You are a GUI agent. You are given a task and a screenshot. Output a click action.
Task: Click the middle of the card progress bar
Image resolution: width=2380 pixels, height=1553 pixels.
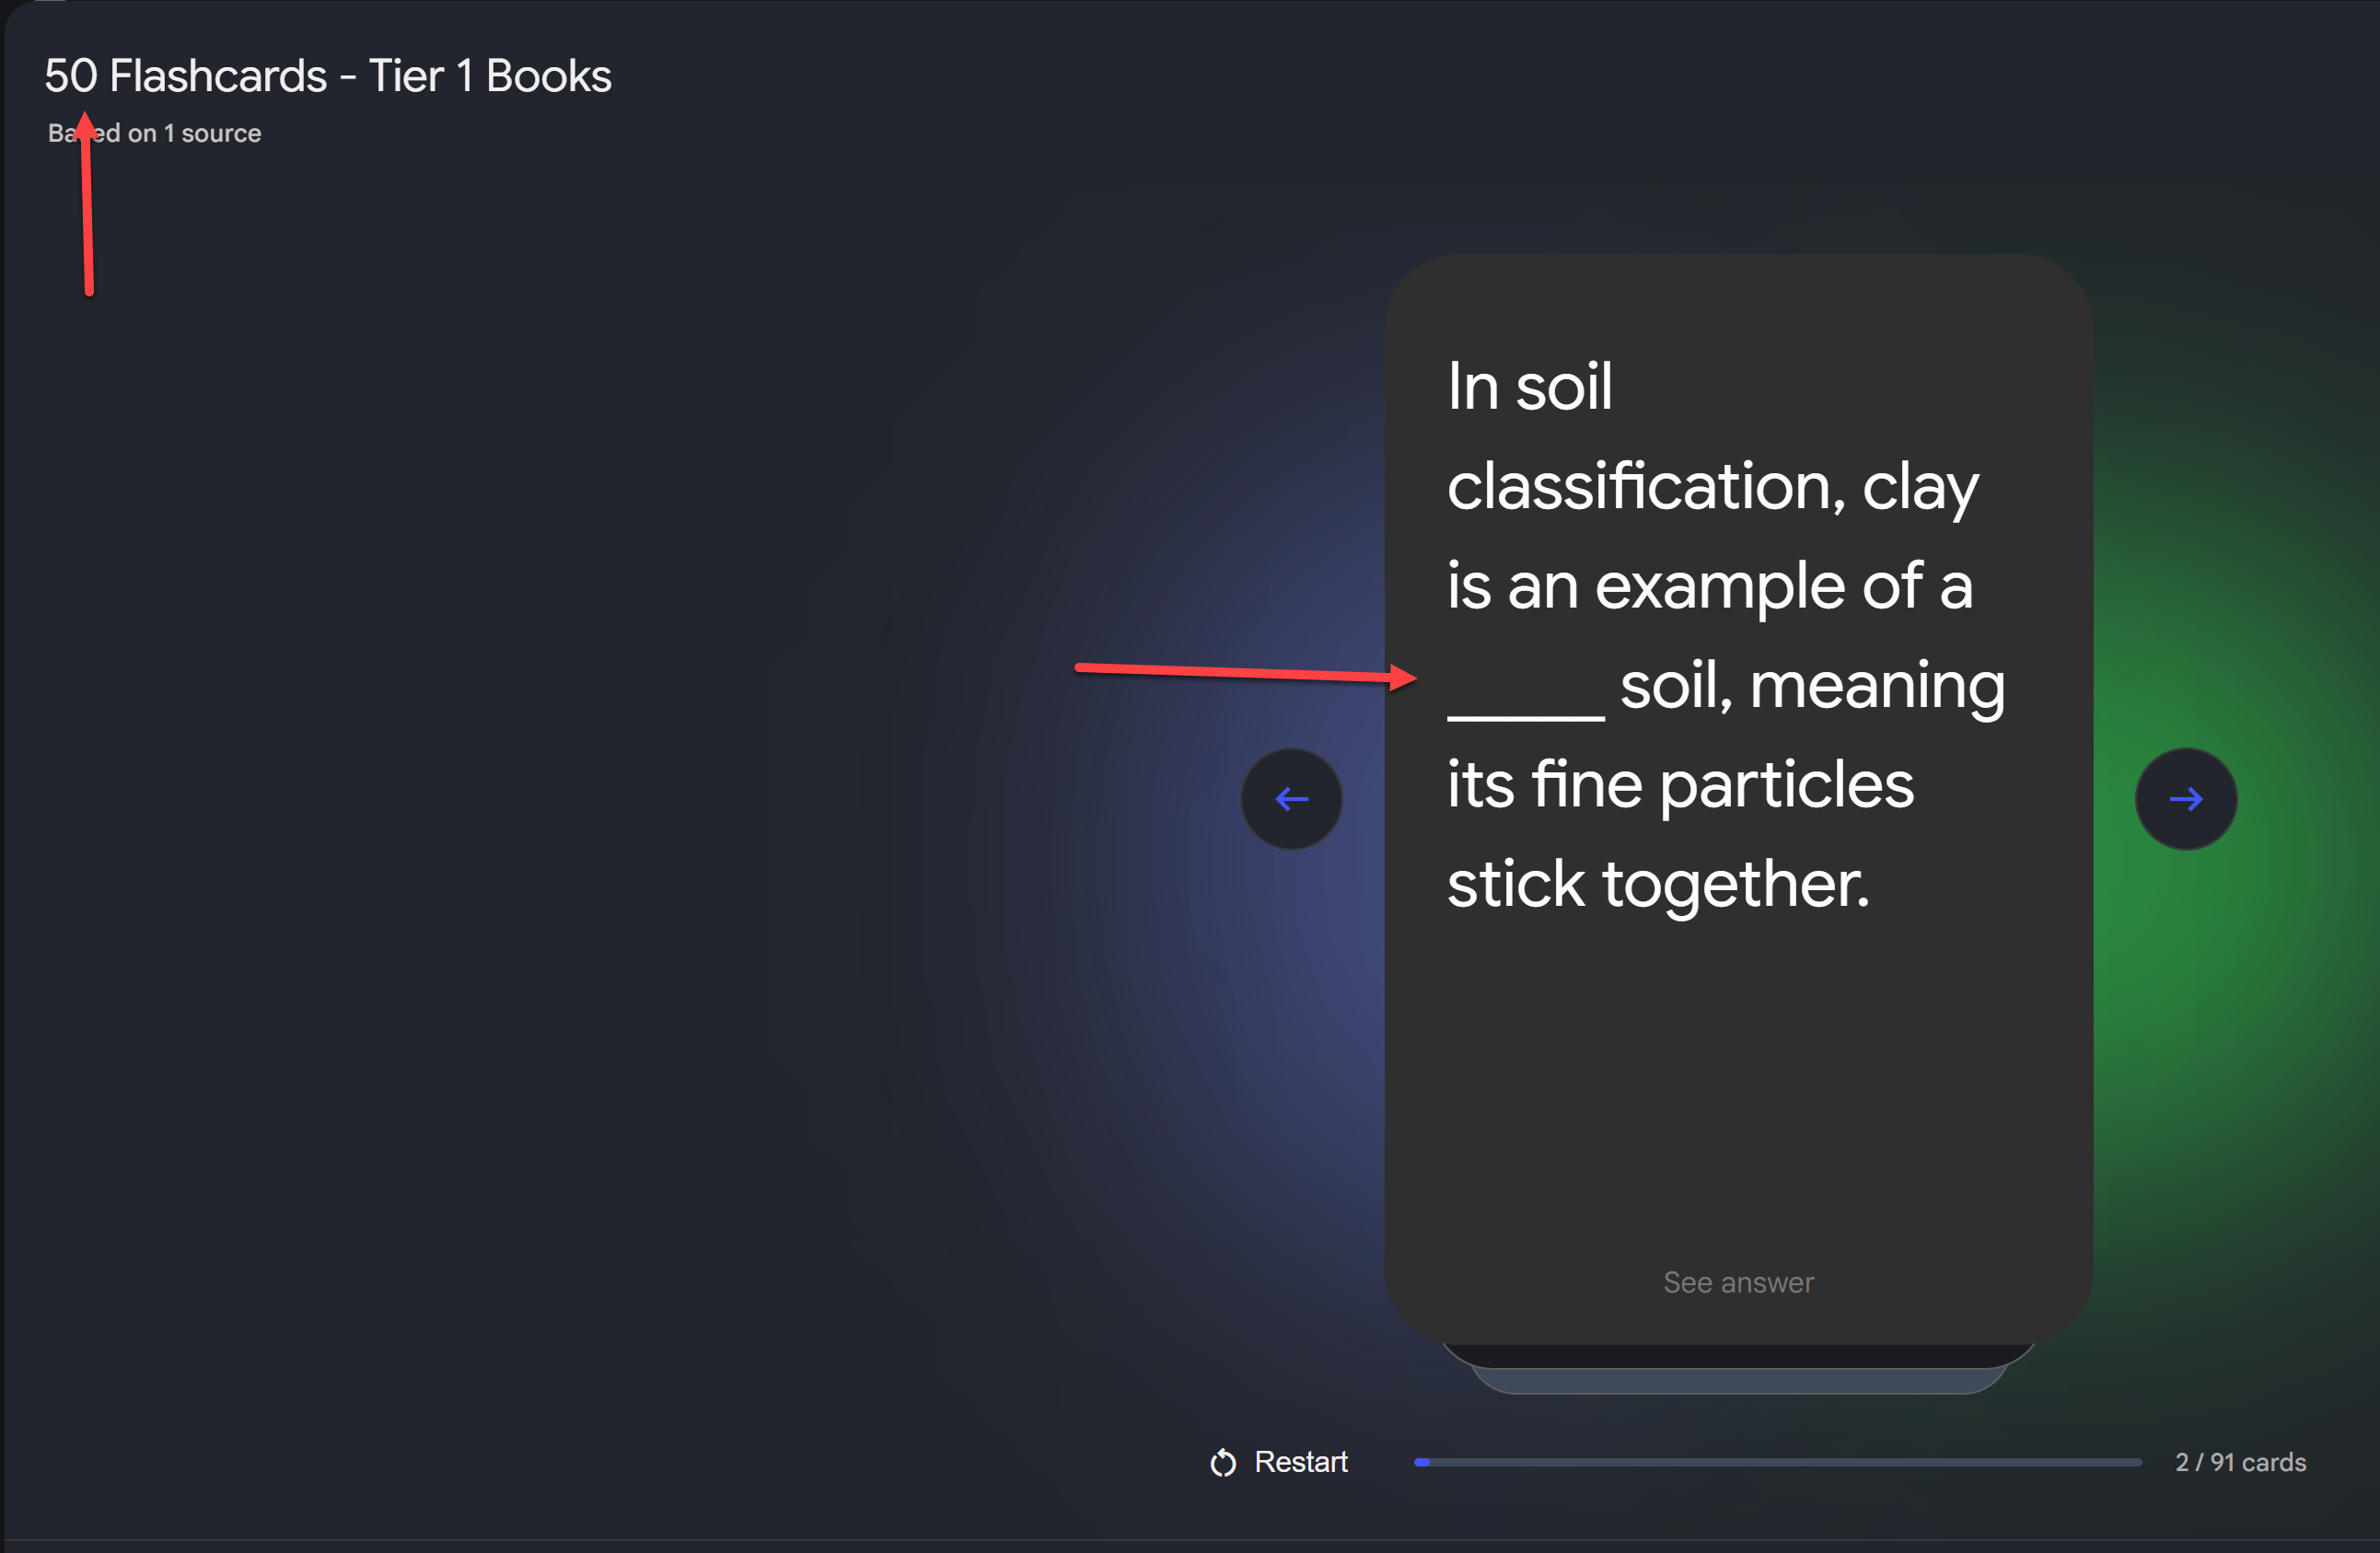1777,1462
